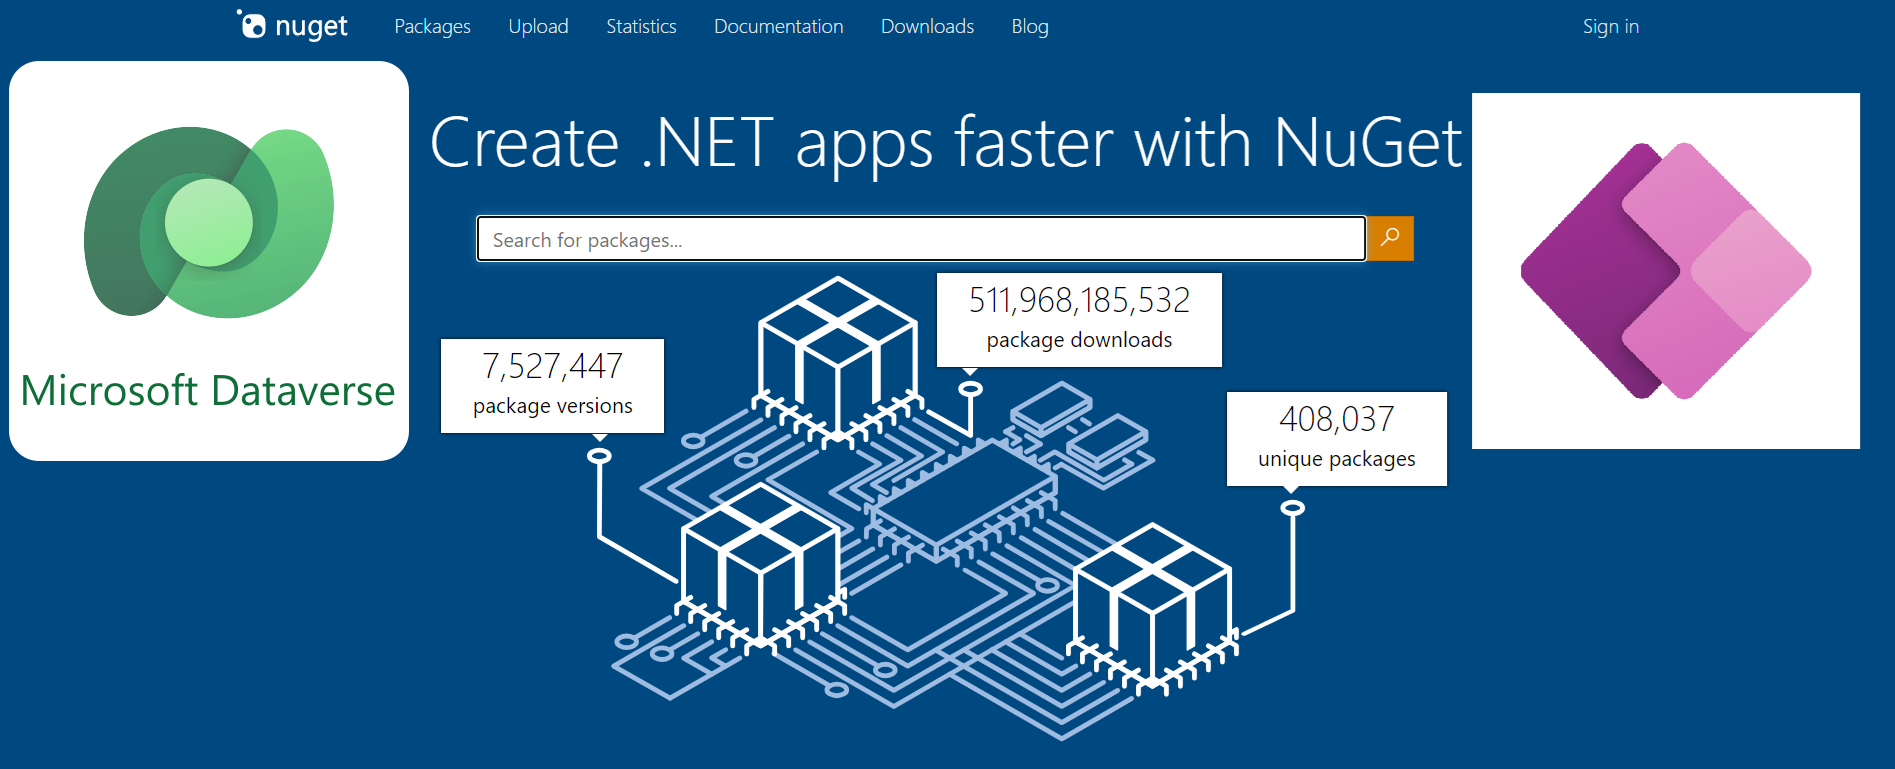Click the 7,527,447 package versions figure
Viewport: 1895px width, 769px height.
(552, 386)
